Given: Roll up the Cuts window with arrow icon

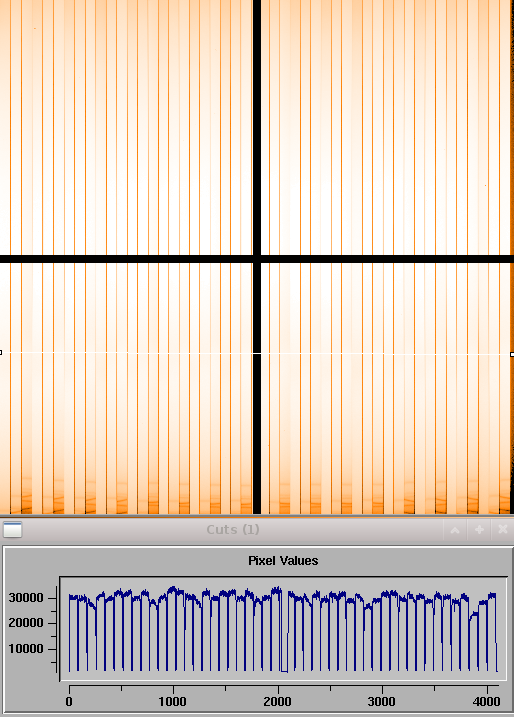Looking at the screenshot, I should (455, 530).
